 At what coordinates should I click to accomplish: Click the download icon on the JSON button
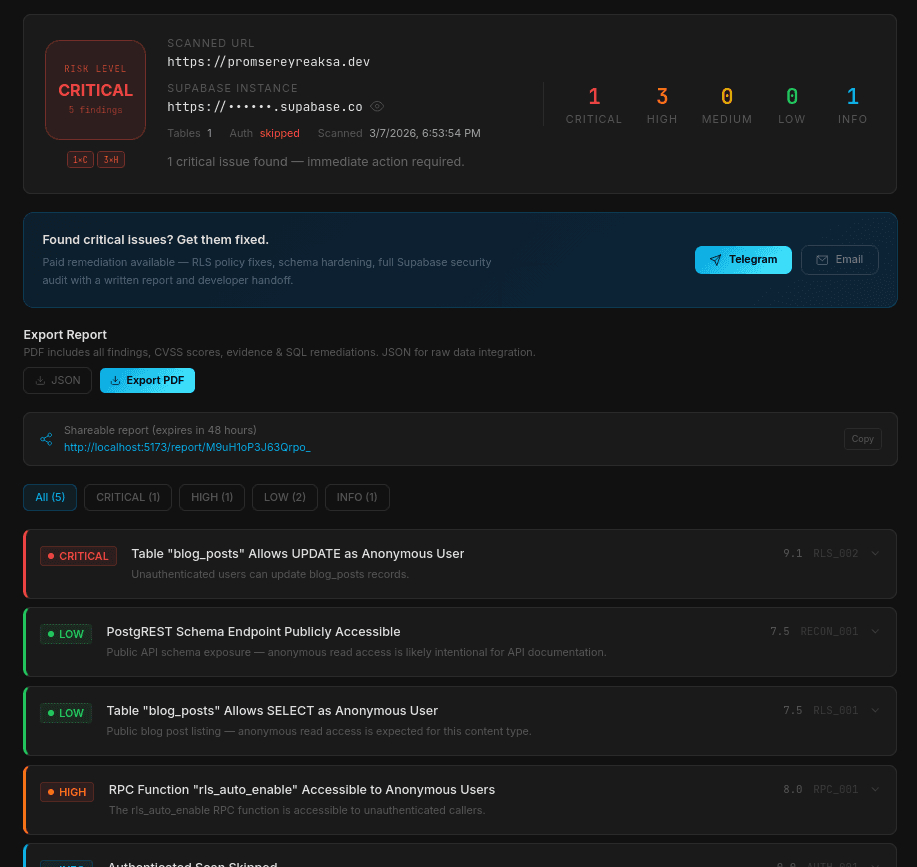tap(38, 380)
